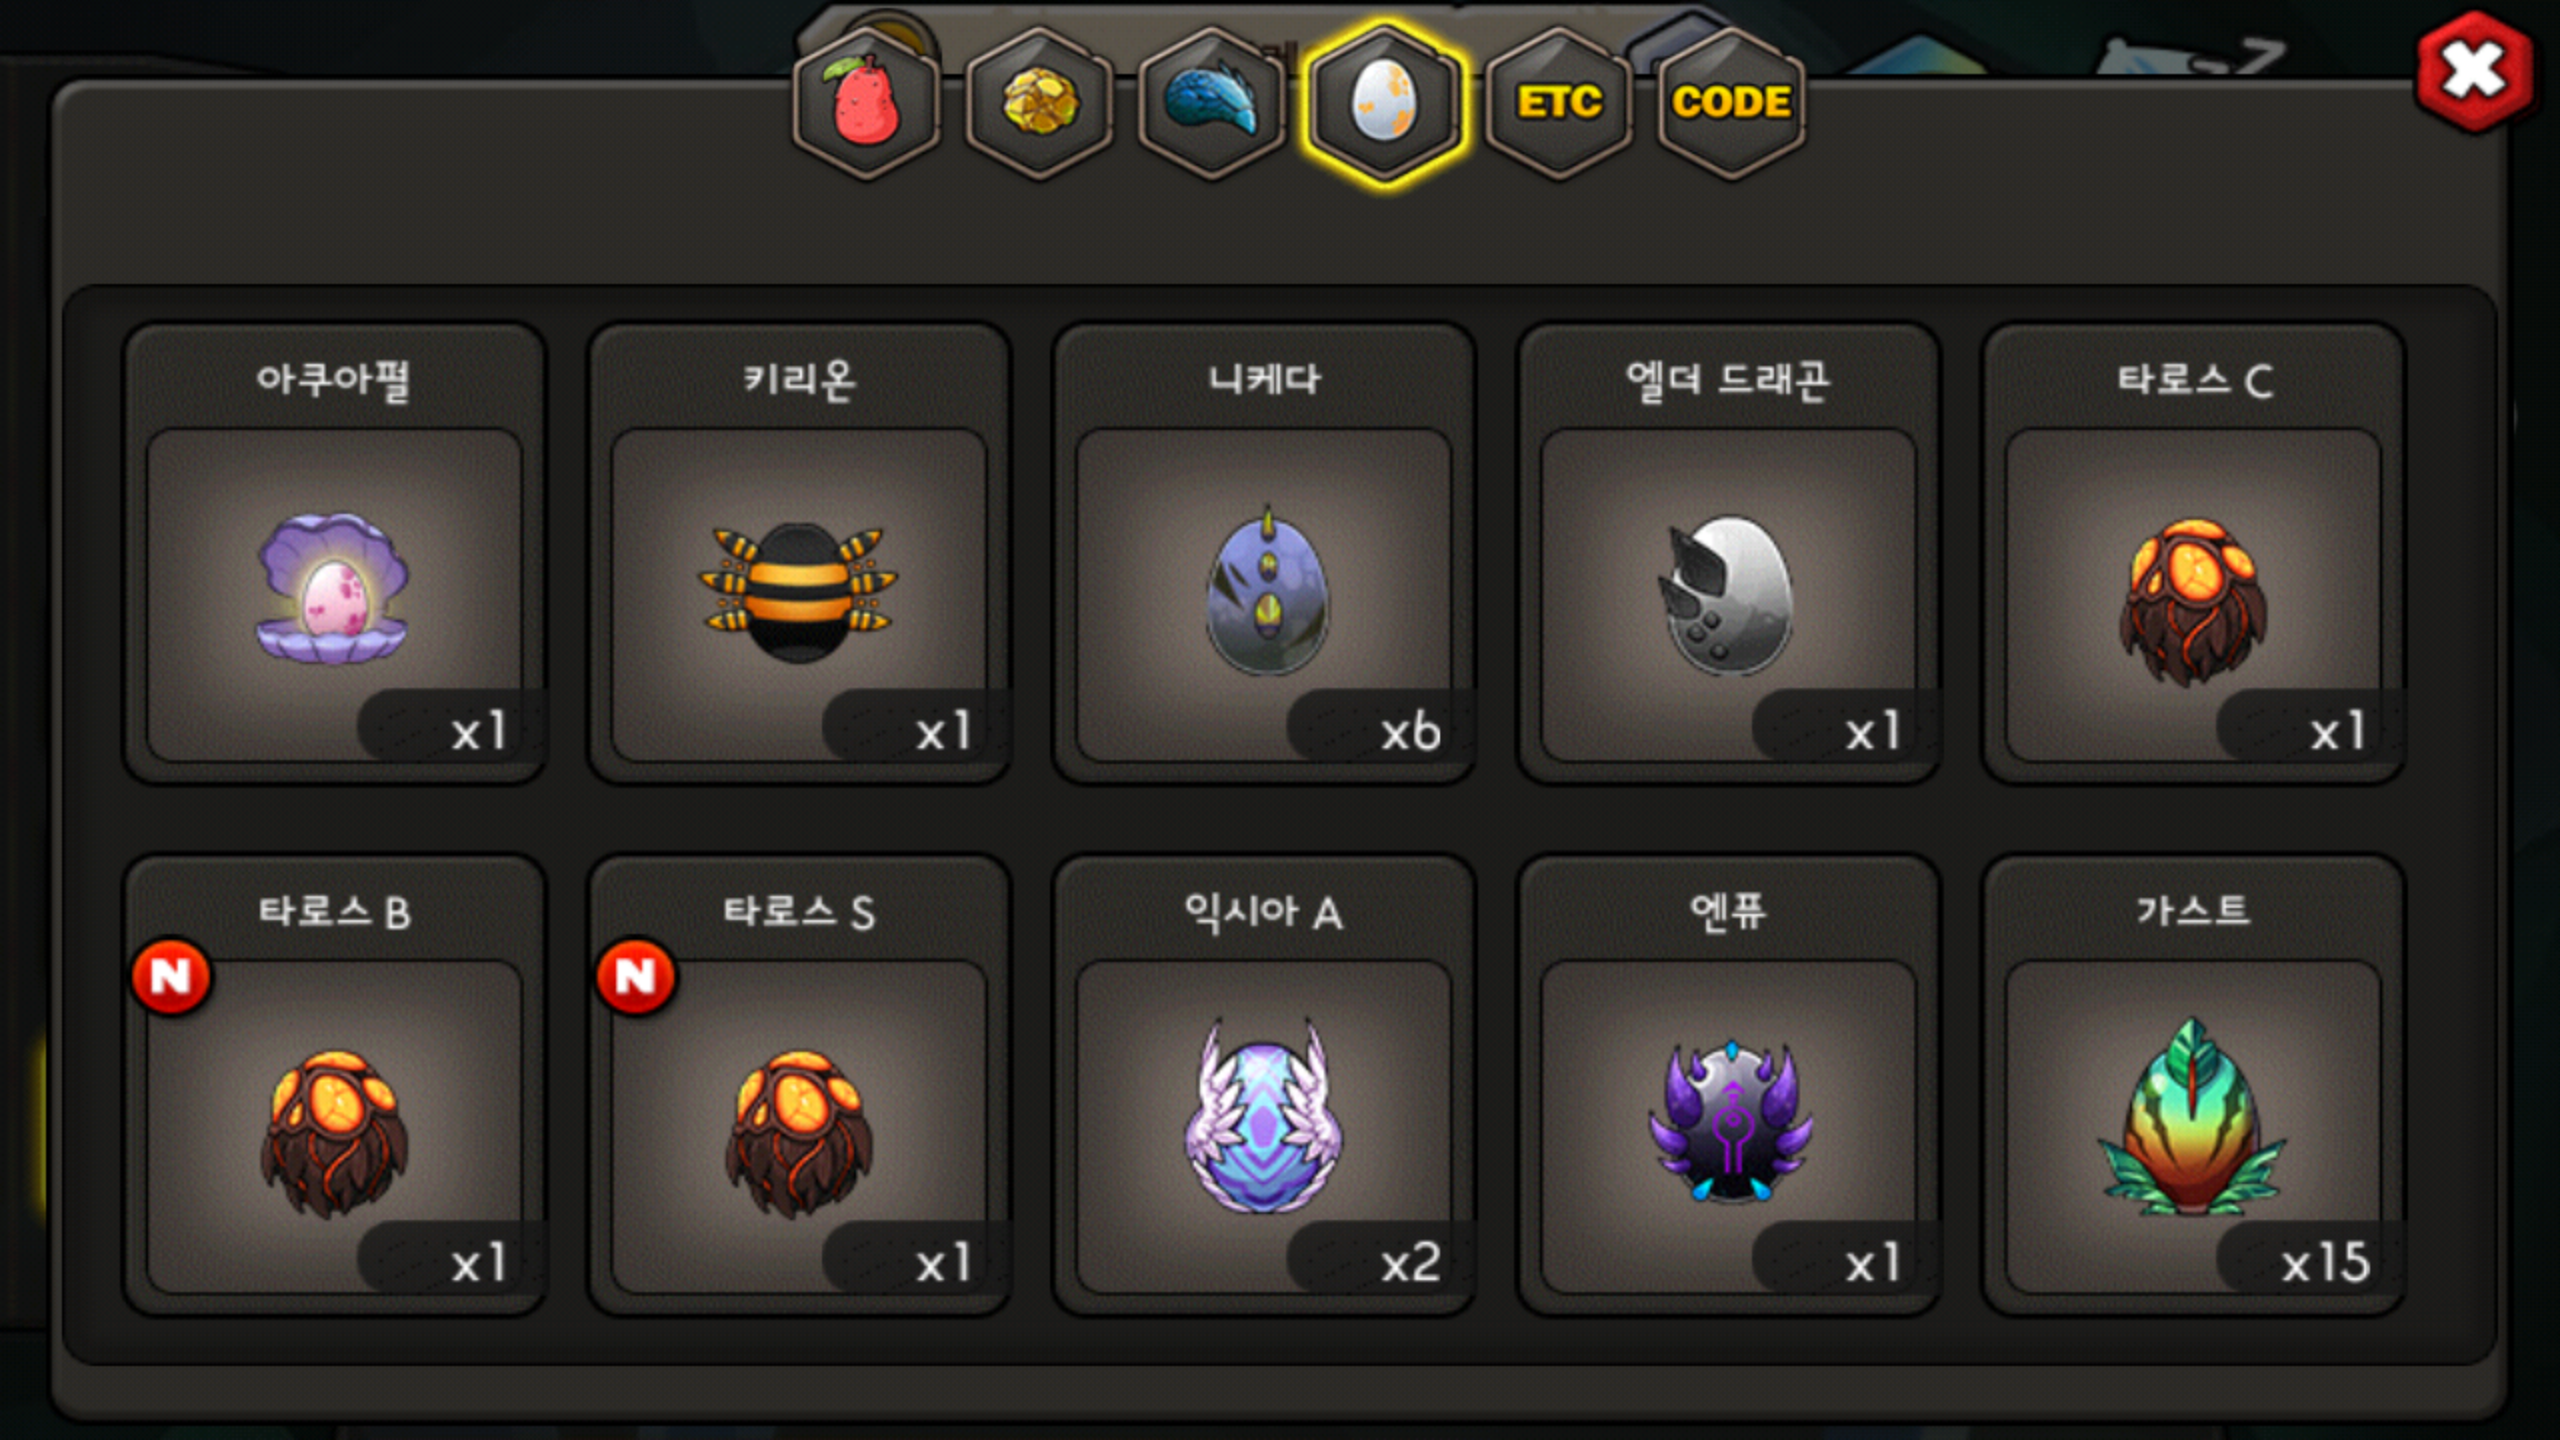Pick the 엘더 드래곤 gray egg
Image resolution: width=2560 pixels, height=1440 pixels.
click(1729, 553)
